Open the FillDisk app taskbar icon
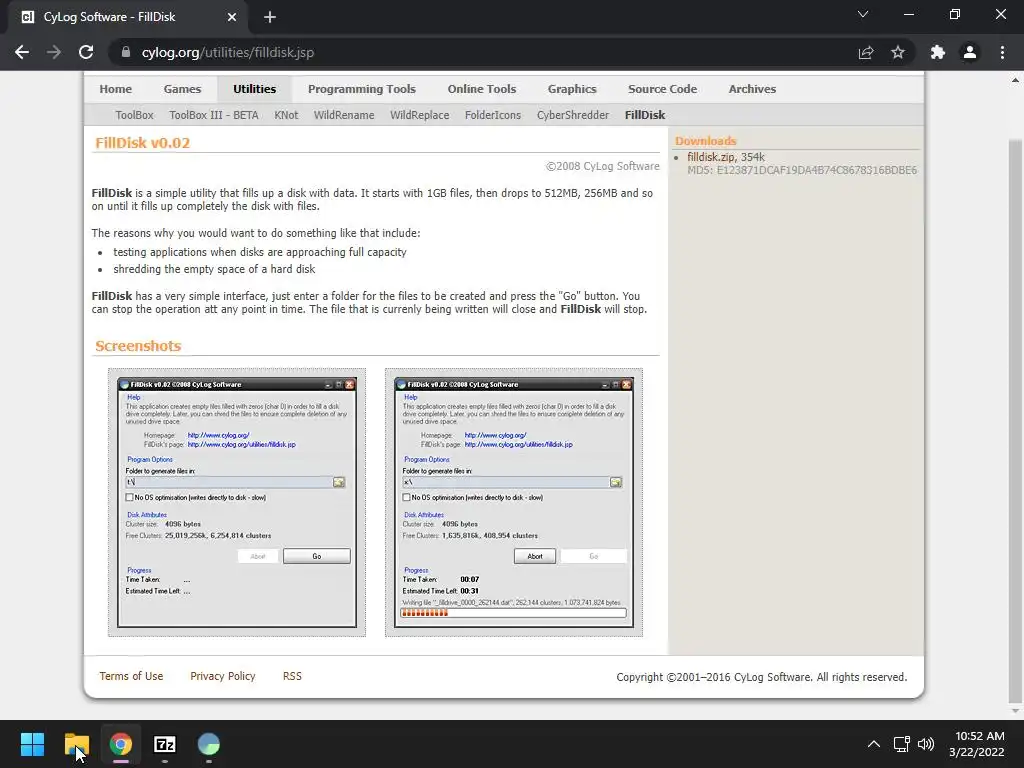The width and height of the screenshot is (1024, 768). coord(209,744)
